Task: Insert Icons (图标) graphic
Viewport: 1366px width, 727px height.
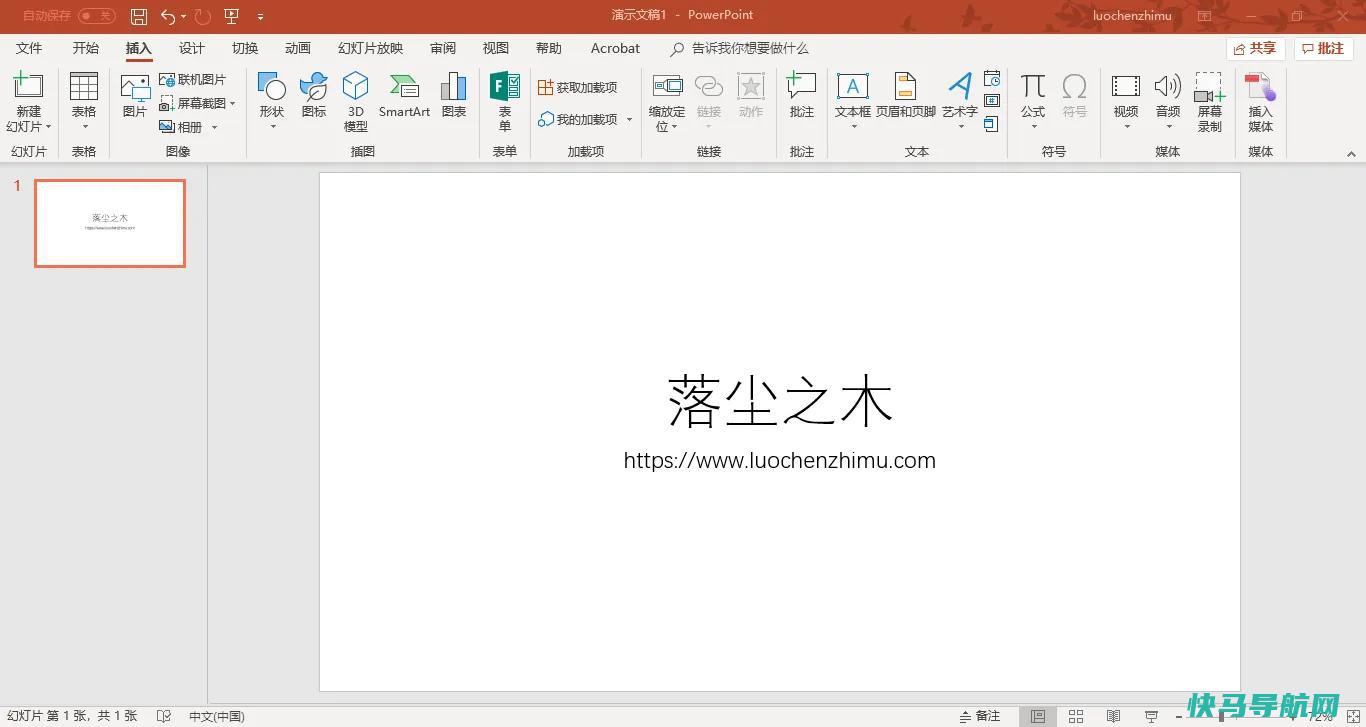Action: coord(314,97)
